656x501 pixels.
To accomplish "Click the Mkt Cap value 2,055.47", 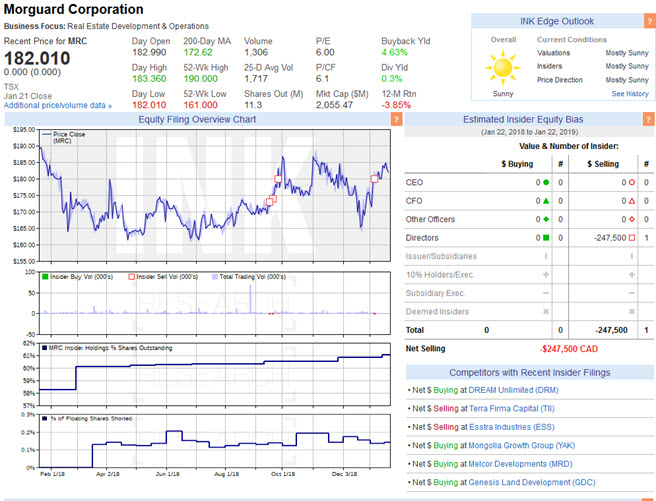I will coord(334,105).
